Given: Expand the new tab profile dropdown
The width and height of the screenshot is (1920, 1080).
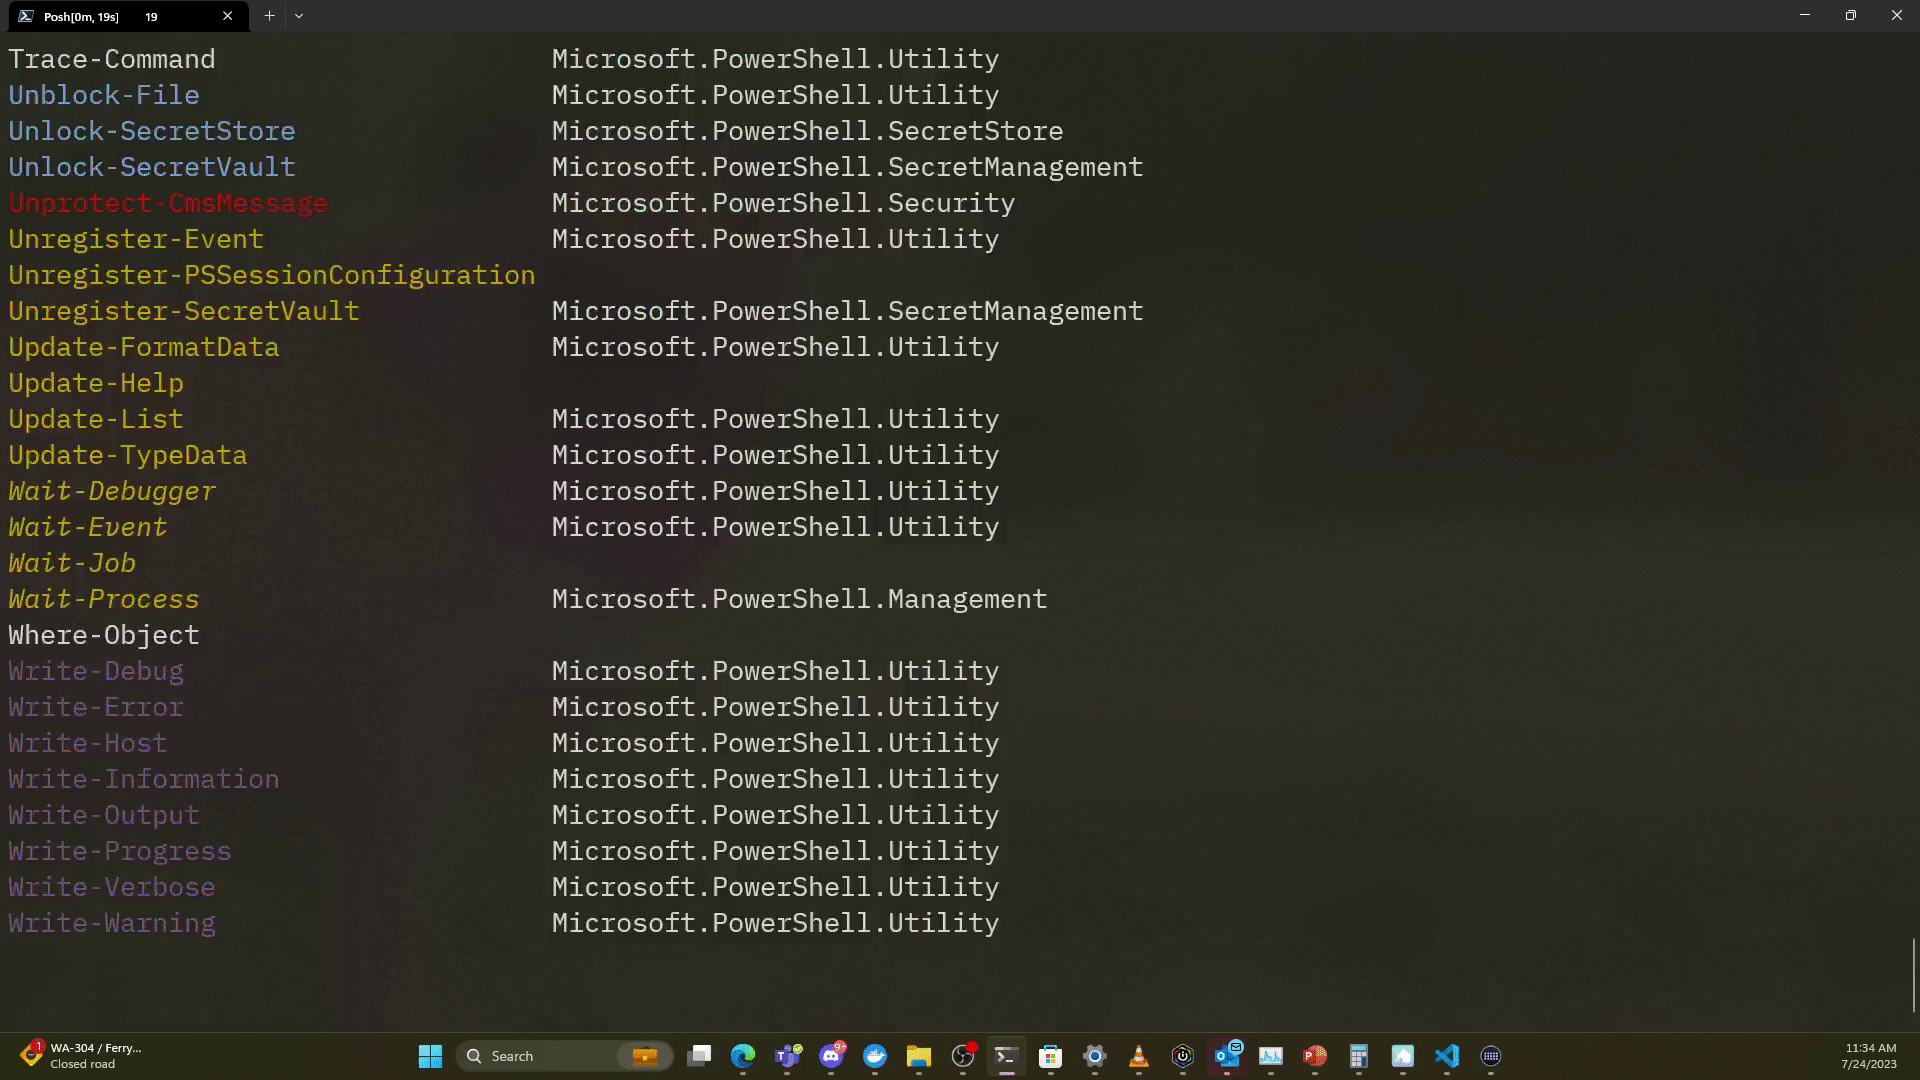Looking at the screenshot, I should (x=299, y=16).
